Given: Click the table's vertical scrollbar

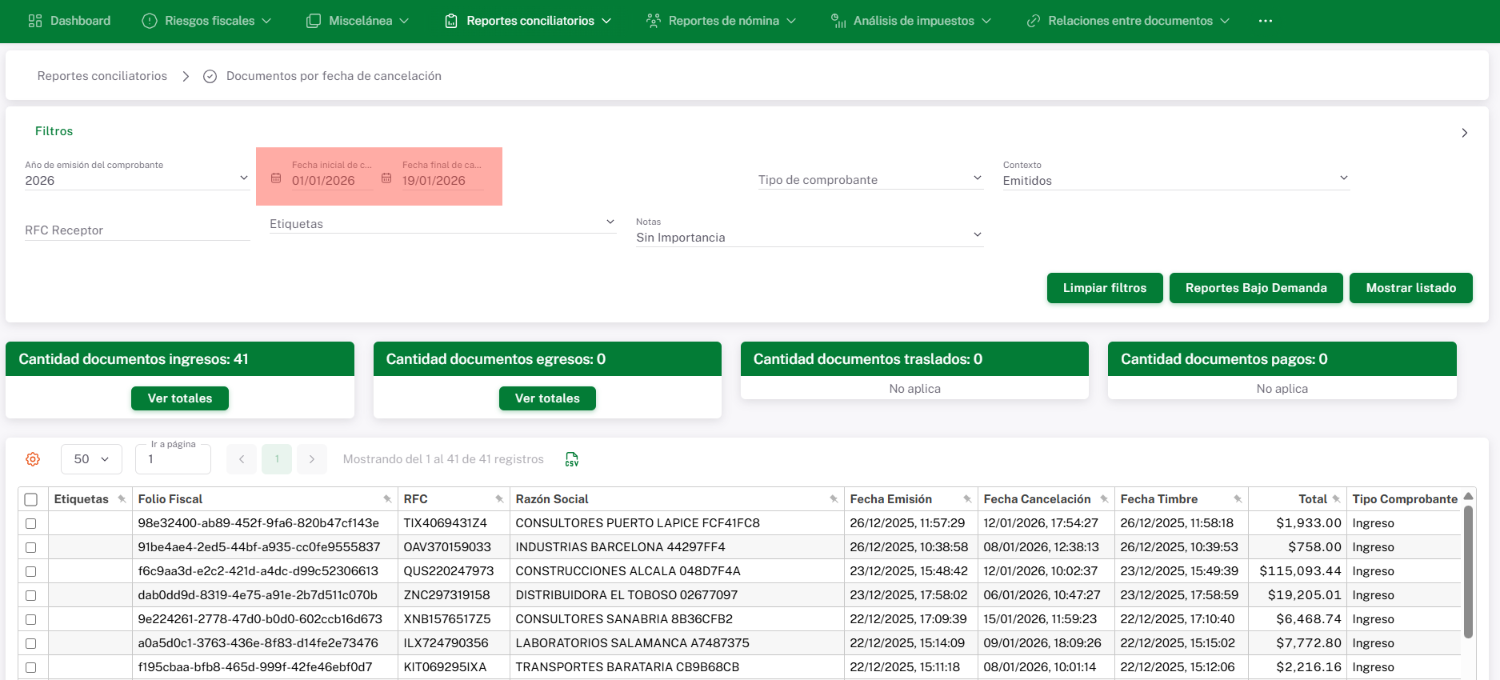Looking at the screenshot, I should (1468, 570).
